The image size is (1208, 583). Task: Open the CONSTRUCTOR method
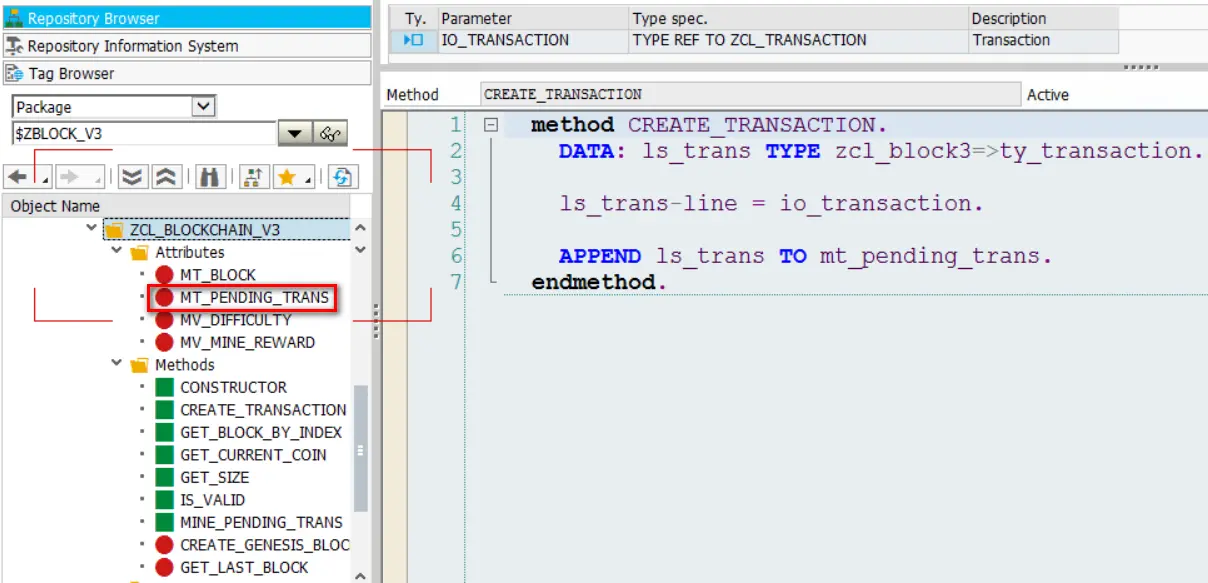coord(233,387)
